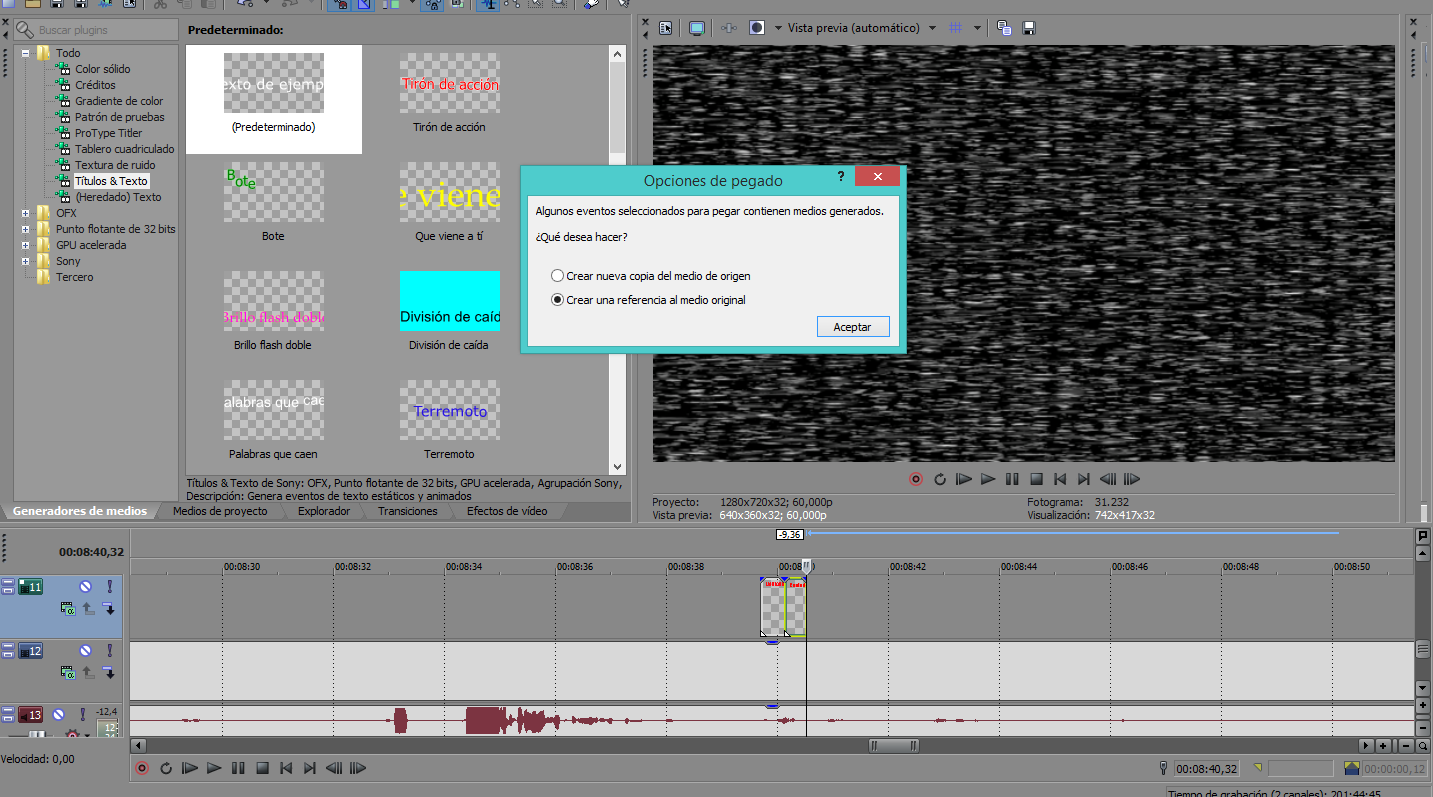
Task: Solo video track 12
Action: coord(109,651)
